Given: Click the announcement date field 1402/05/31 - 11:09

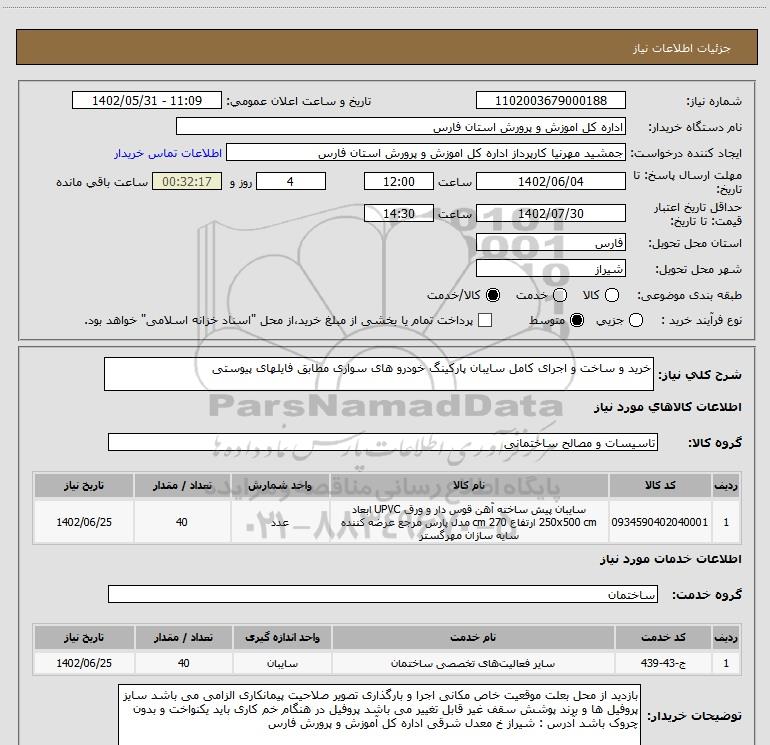Looking at the screenshot, I should [x=147, y=101].
